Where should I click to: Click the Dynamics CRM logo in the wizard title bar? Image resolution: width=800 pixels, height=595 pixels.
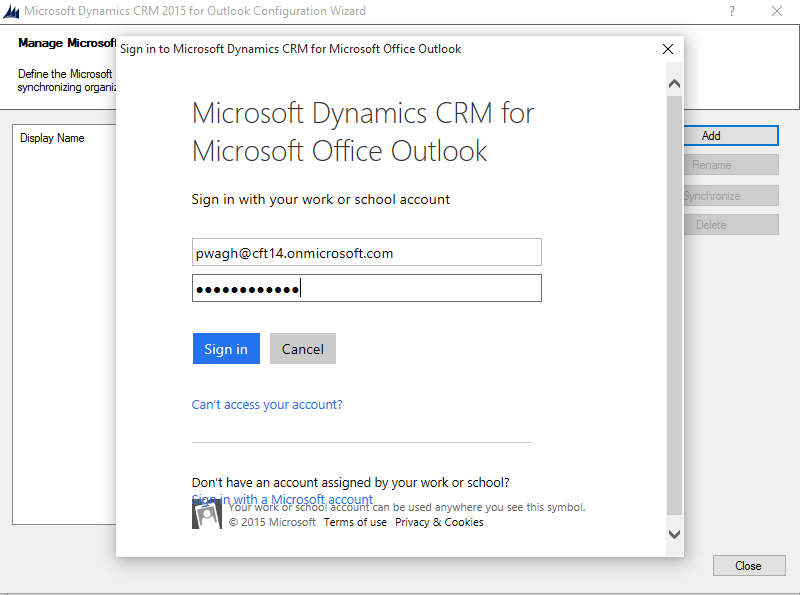click(11, 11)
